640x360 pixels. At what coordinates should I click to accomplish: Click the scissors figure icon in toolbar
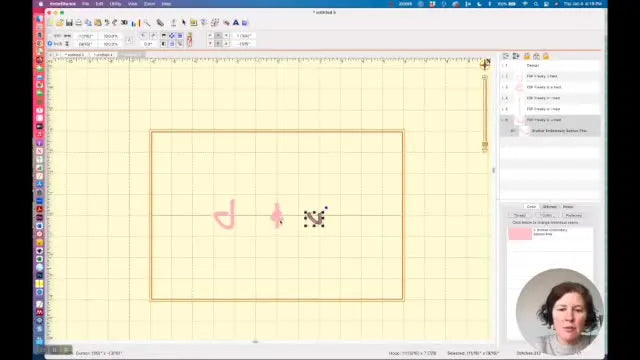pos(189,40)
